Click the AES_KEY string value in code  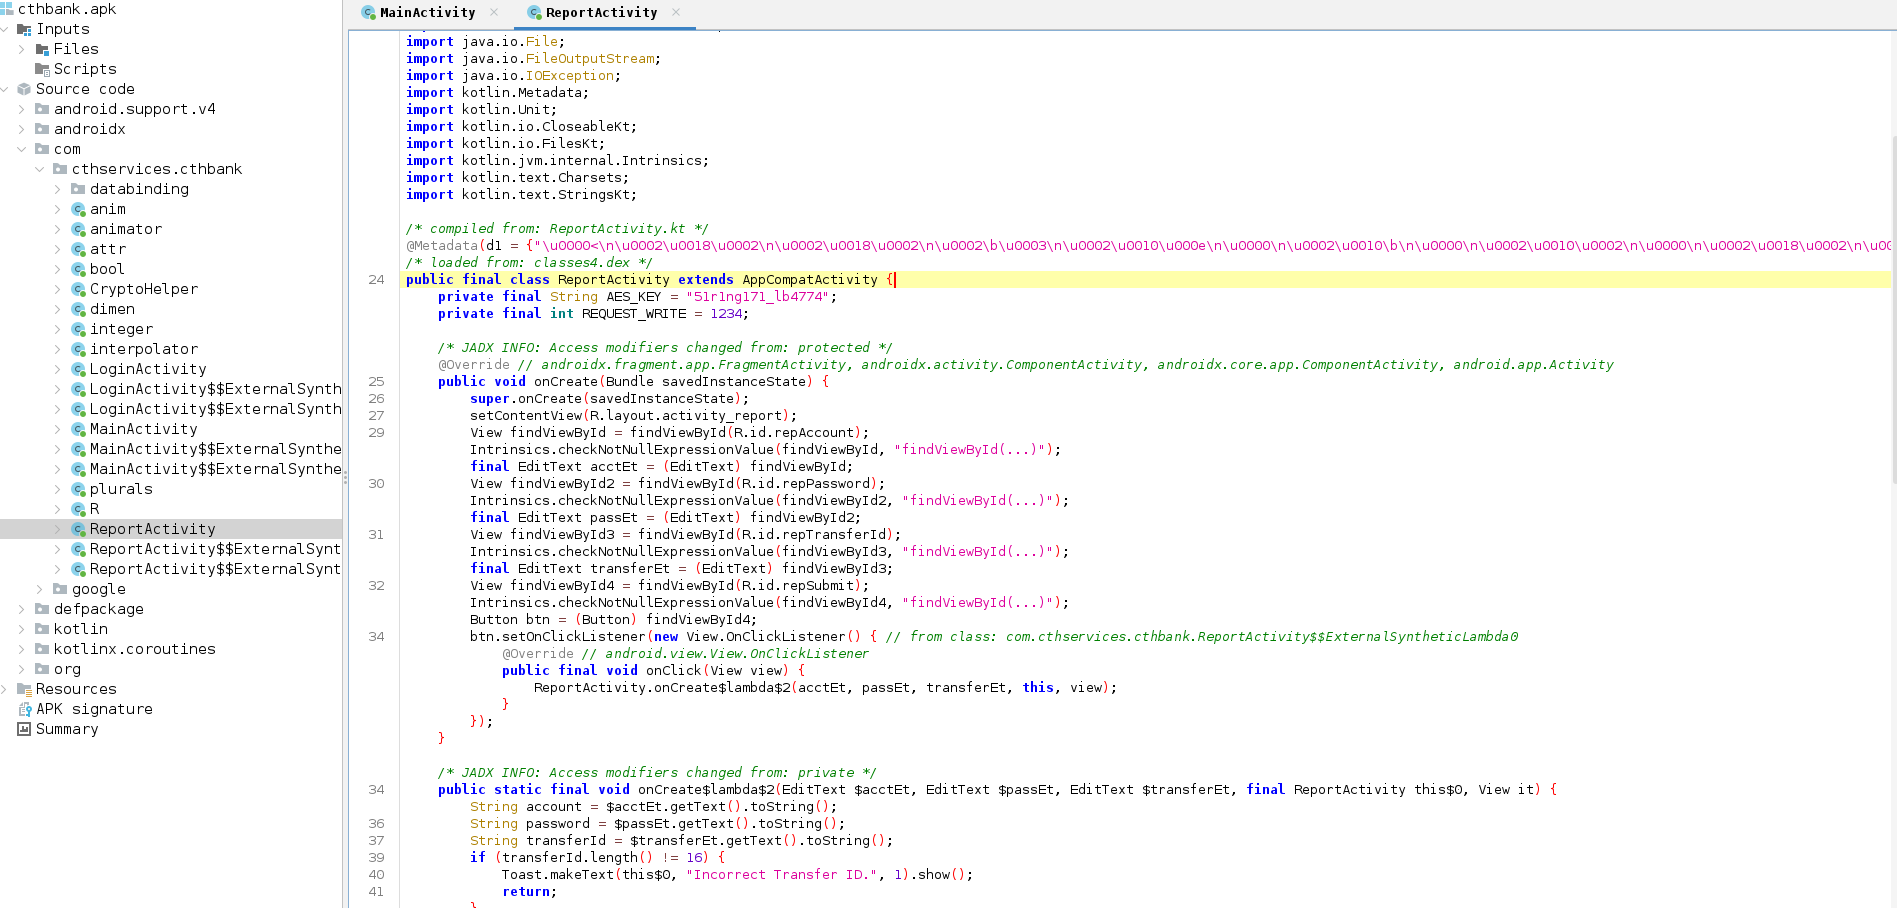click(757, 297)
